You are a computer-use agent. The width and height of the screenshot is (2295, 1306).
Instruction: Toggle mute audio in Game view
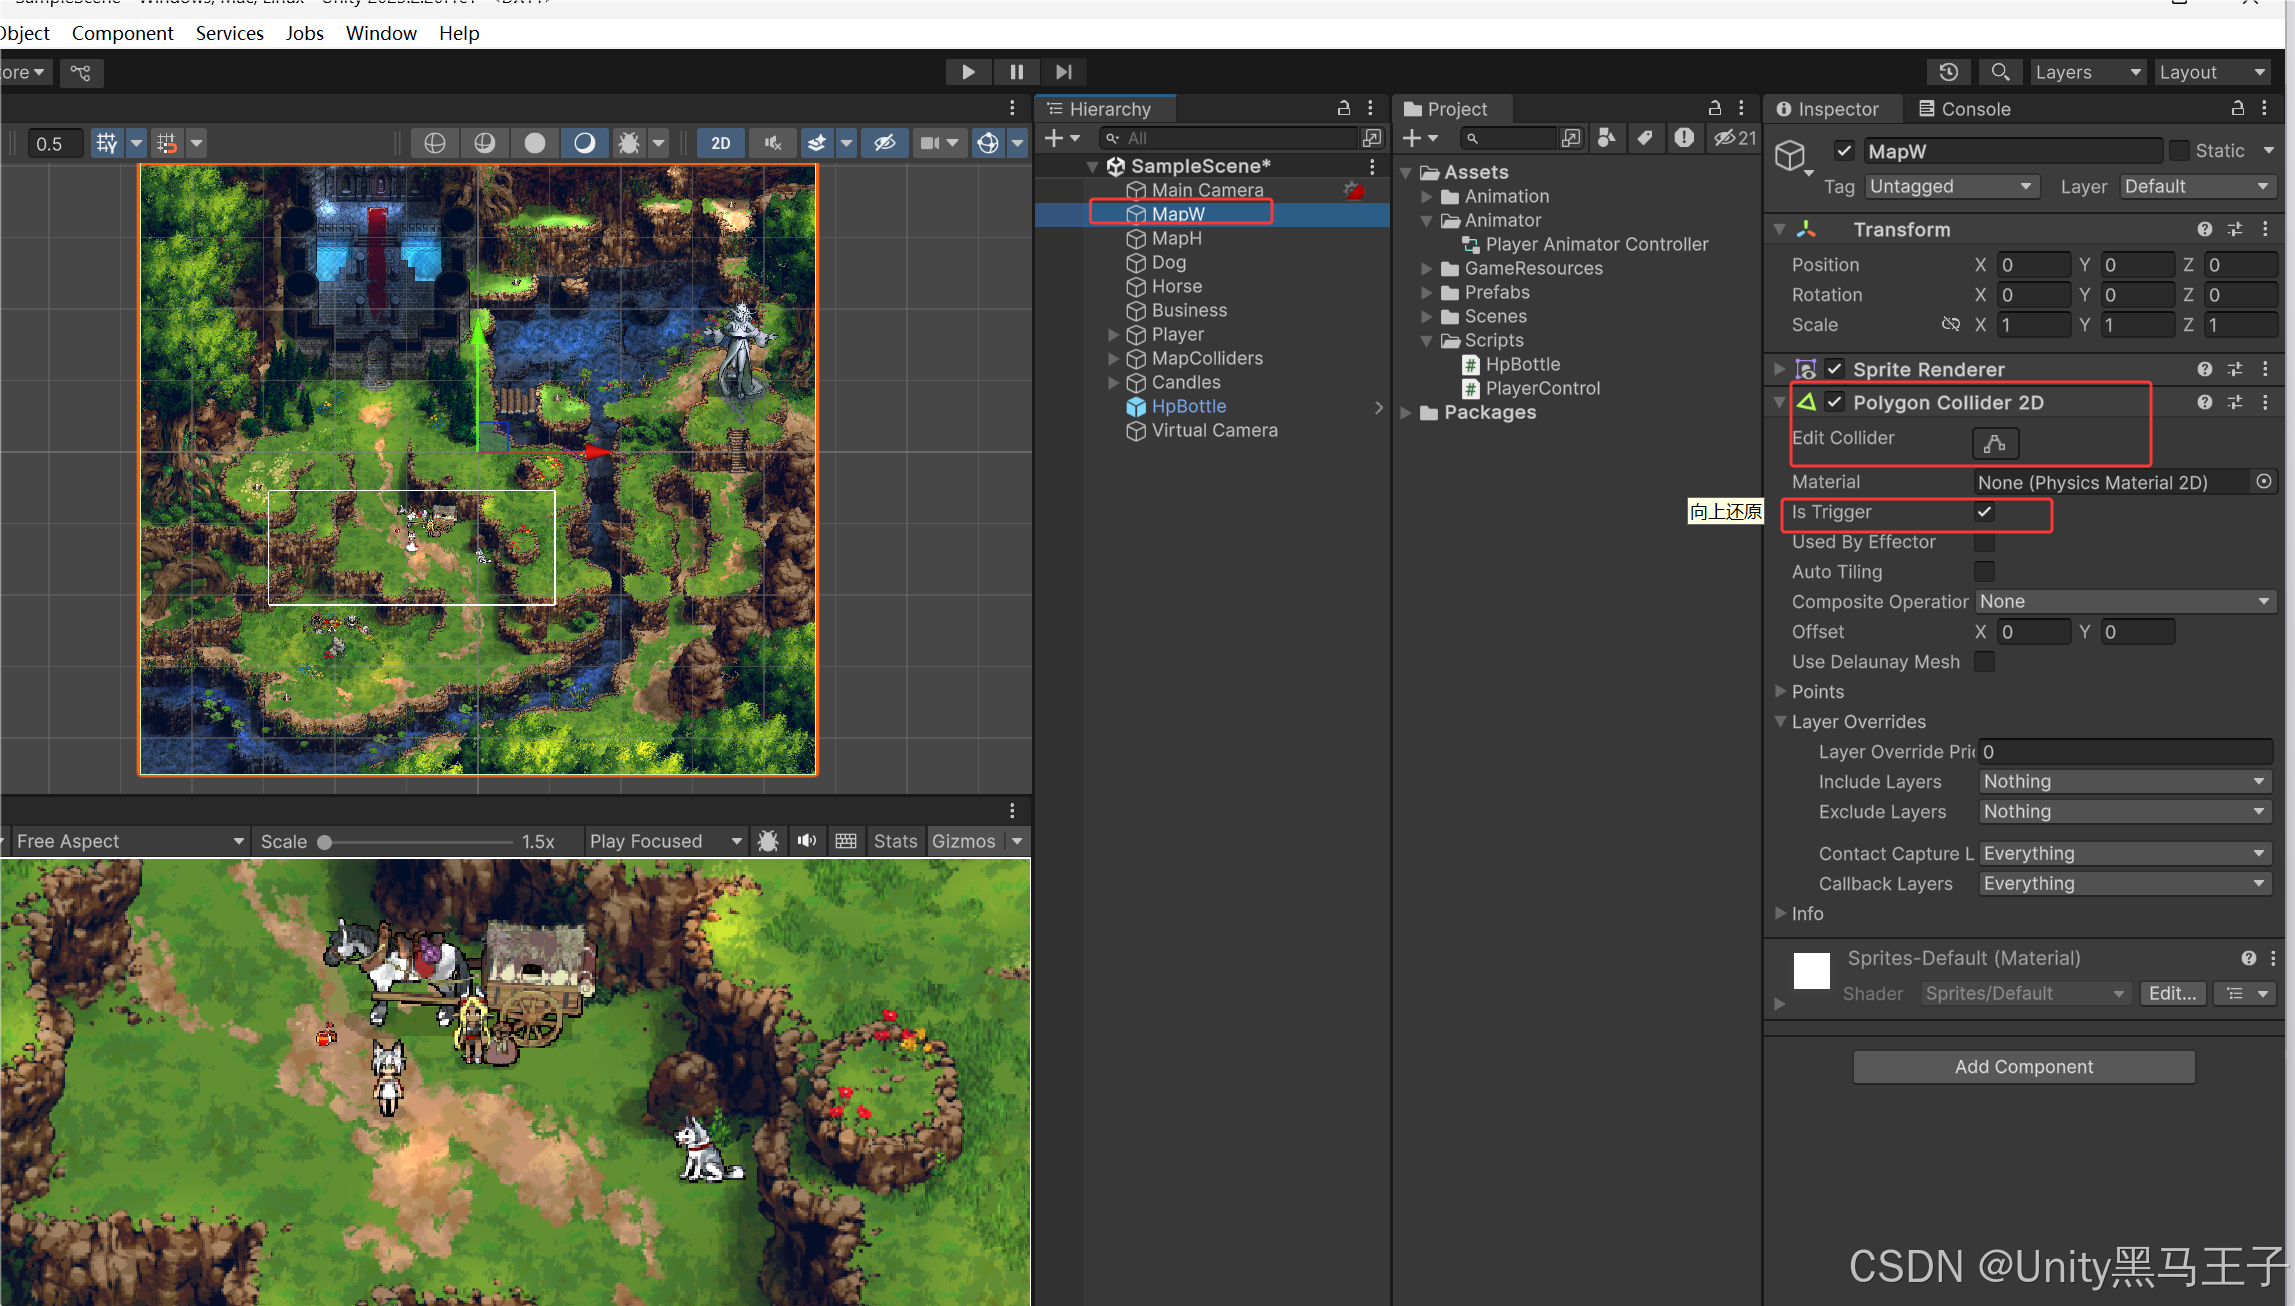pos(807,841)
